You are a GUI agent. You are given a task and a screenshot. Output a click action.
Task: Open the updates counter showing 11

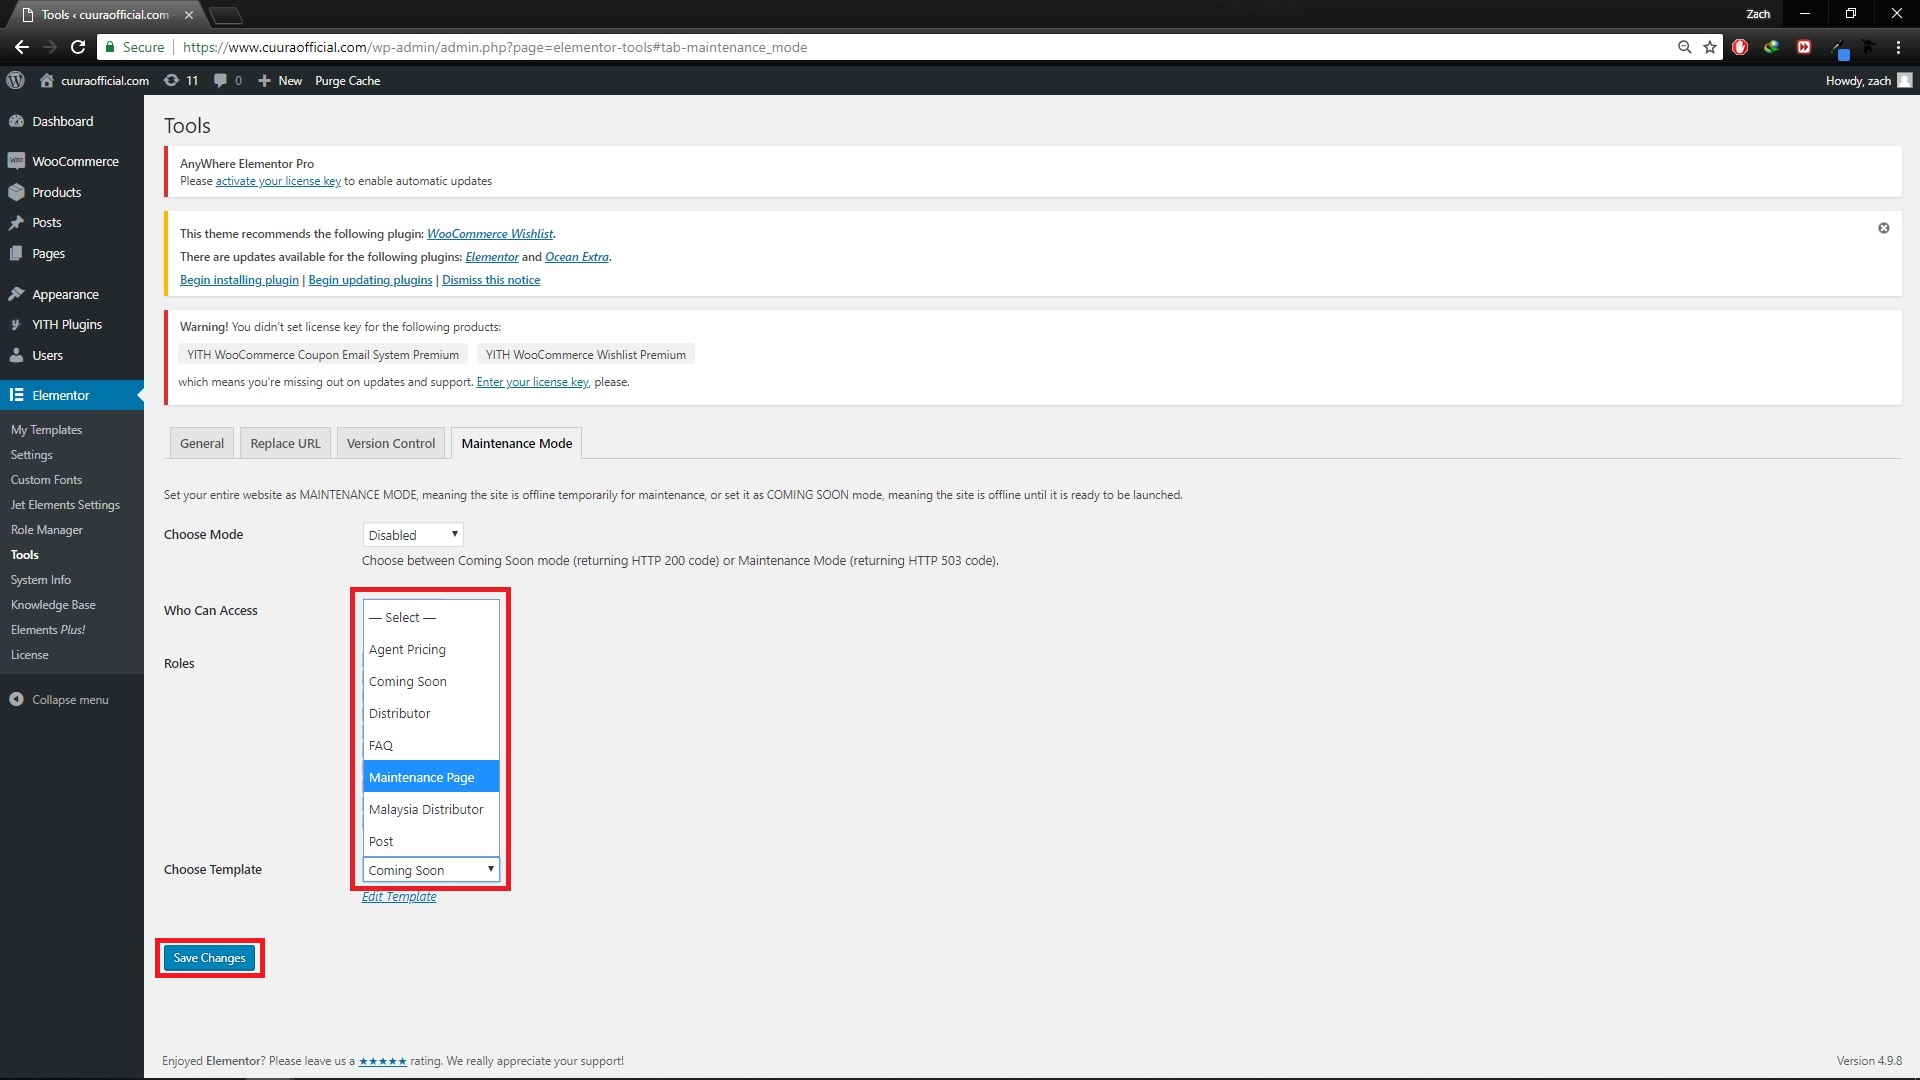point(181,80)
